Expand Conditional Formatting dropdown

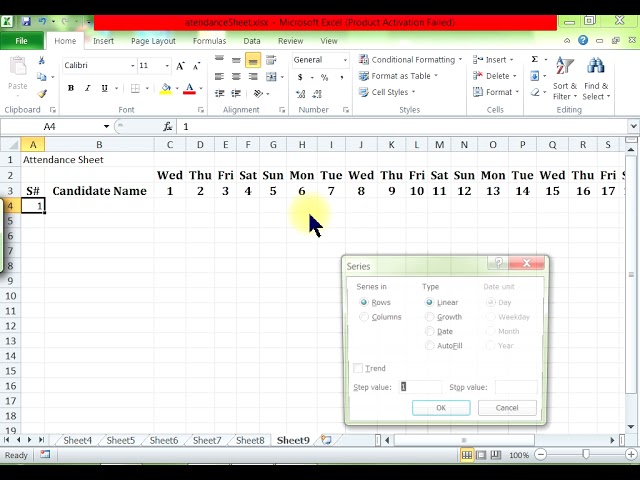[460, 60]
